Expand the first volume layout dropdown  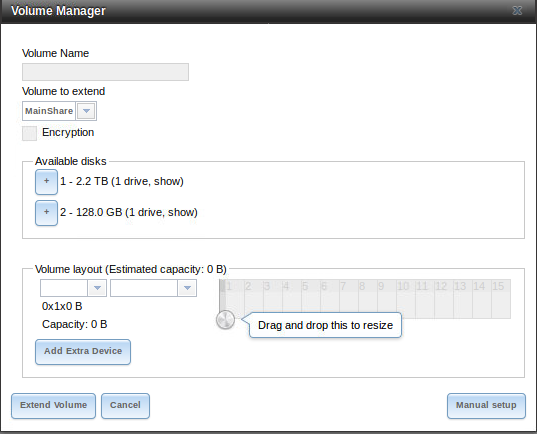pos(97,288)
